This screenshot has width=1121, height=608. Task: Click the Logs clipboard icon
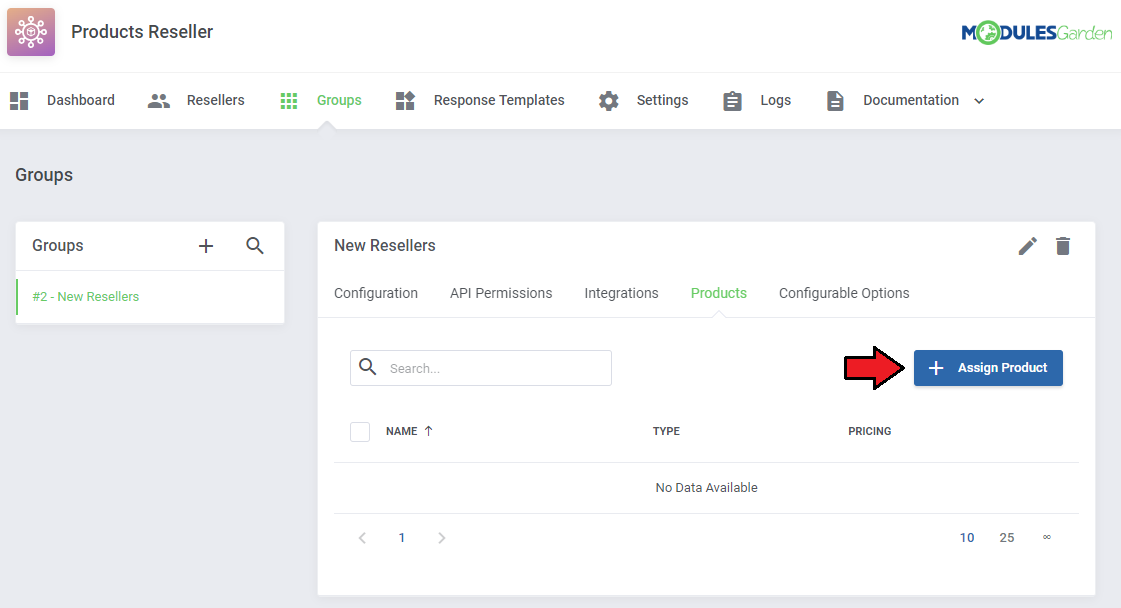tap(732, 101)
